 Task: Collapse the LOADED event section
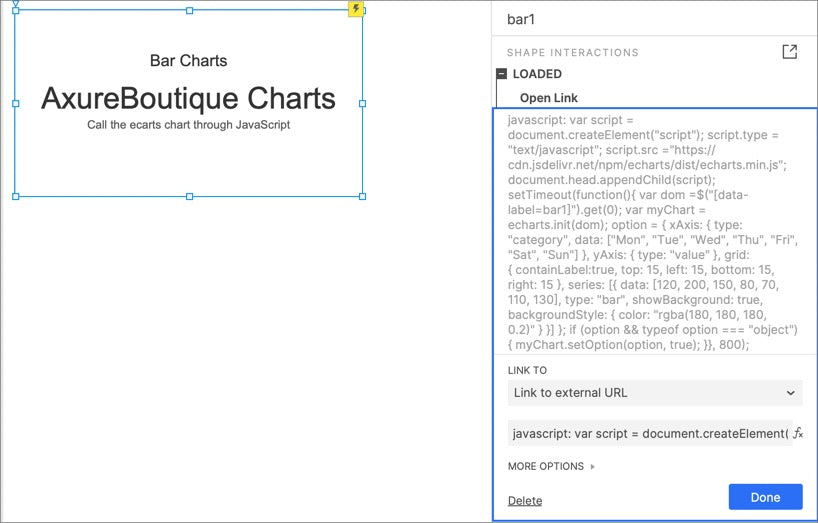[501, 74]
